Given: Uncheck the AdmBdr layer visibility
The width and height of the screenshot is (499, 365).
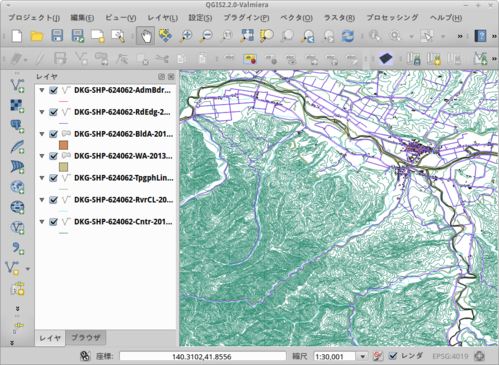Looking at the screenshot, I should (53, 90).
